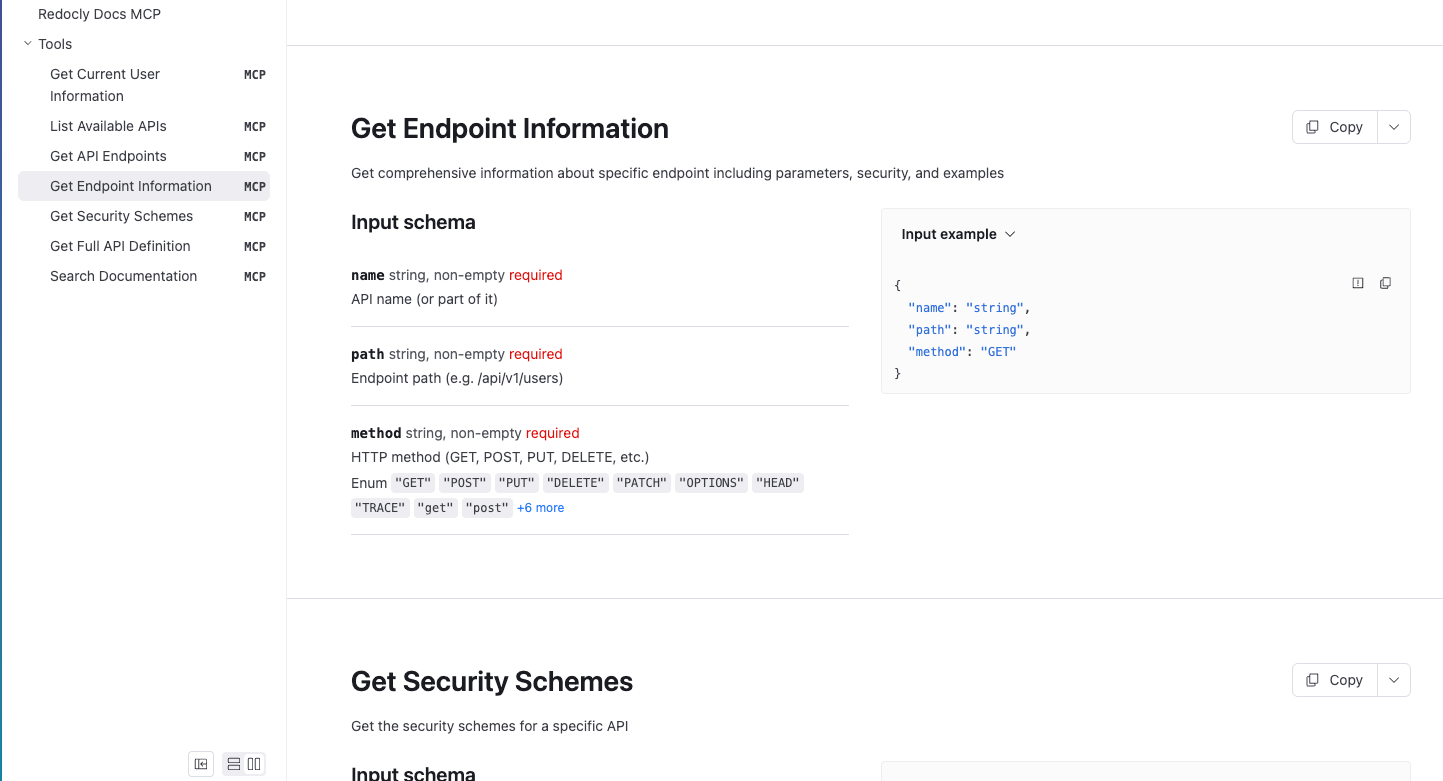Show the +6 more enum values
The height and width of the screenshot is (781, 1443).
(x=540, y=508)
